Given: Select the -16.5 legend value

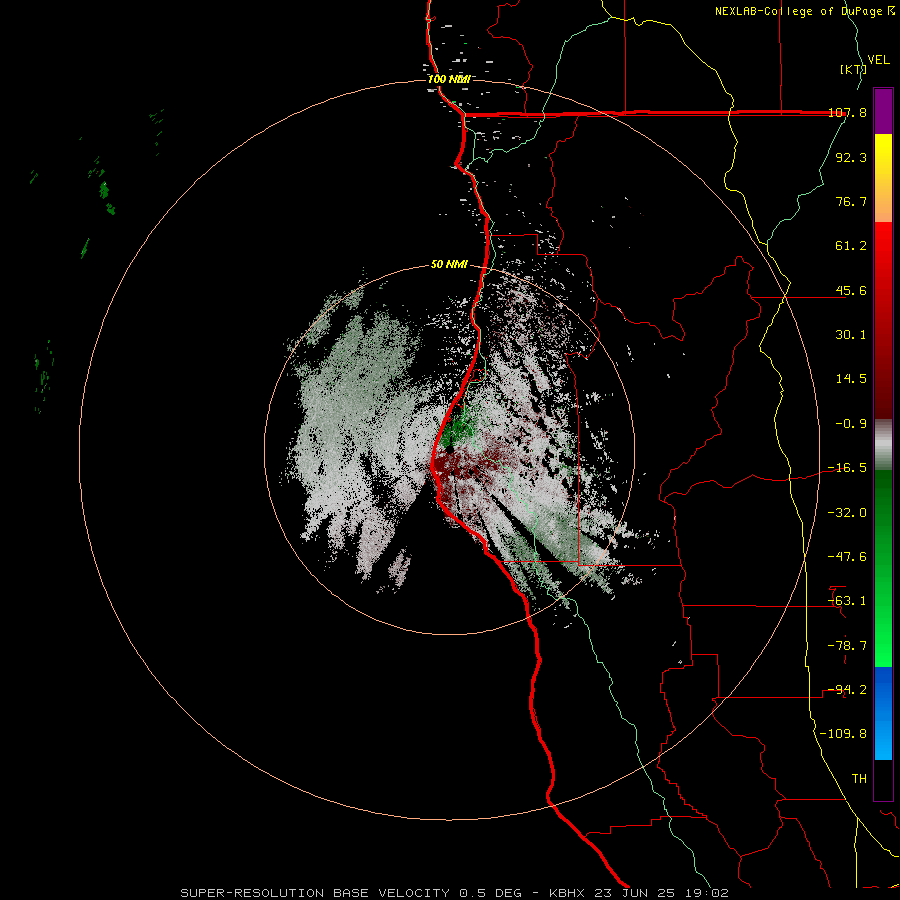Looking at the screenshot, I should click(x=847, y=468).
